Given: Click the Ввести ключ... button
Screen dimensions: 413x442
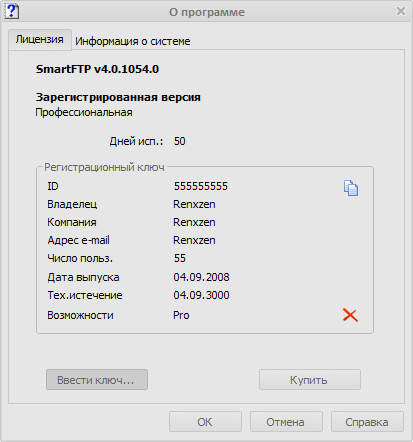Looking at the screenshot, I should (97, 379).
